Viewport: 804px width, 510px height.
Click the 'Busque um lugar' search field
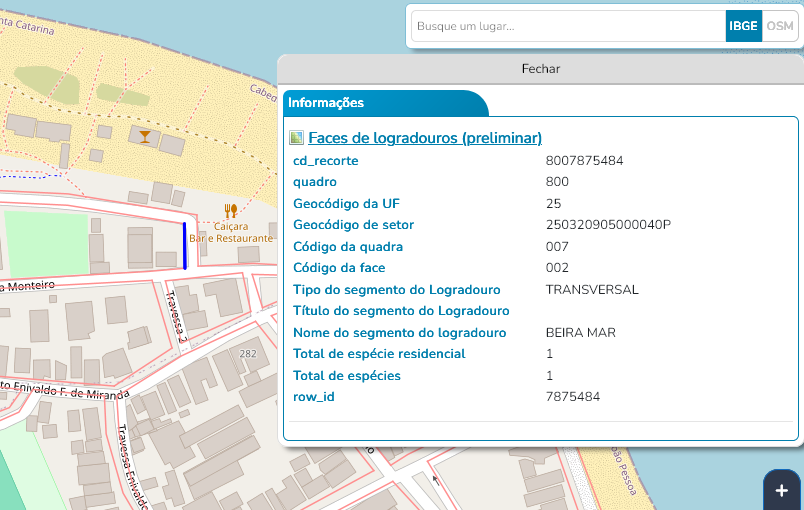pyautogui.click(x=567, y=26)
